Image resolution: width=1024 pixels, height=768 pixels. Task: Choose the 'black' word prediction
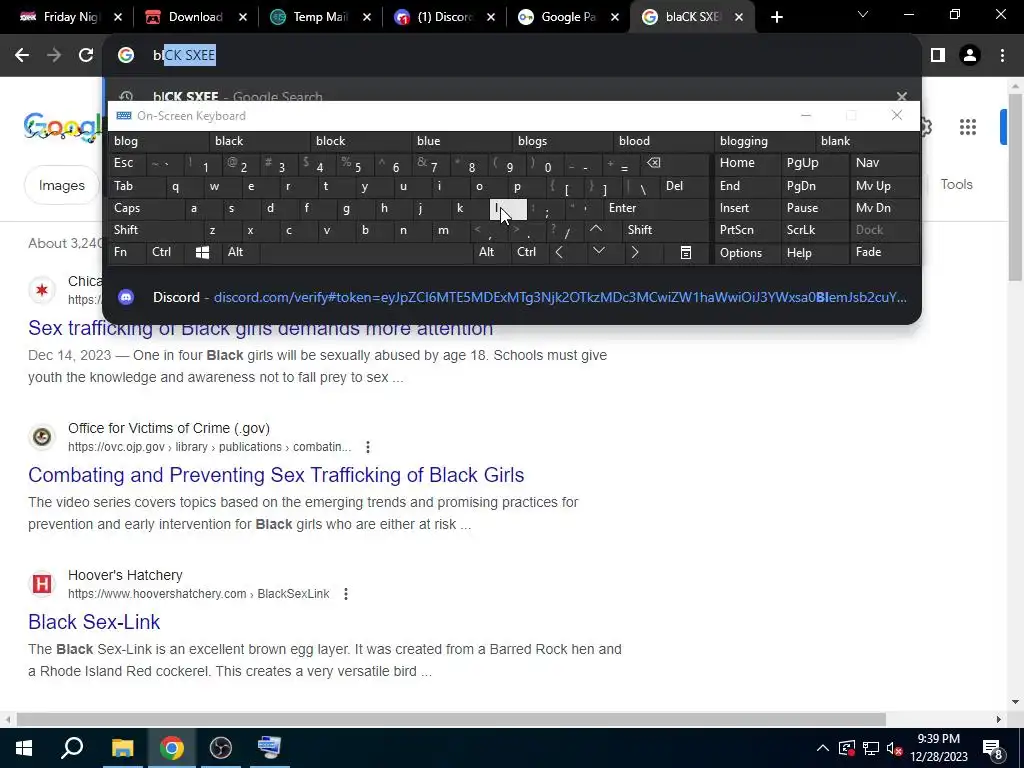[260, 141]
